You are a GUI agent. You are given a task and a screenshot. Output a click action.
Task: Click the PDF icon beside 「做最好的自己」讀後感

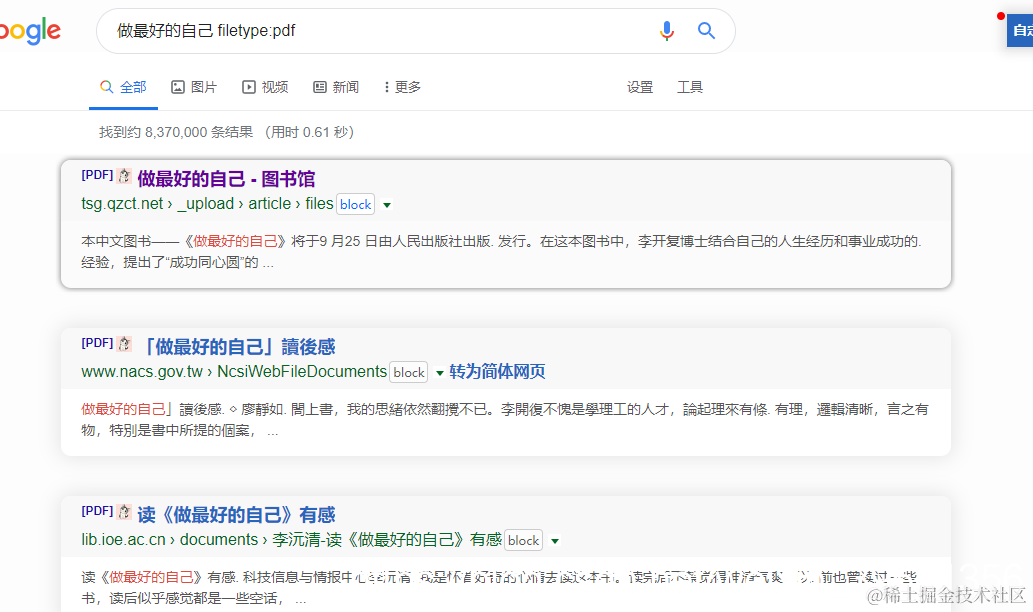pyautogui.click(x=123, y=346)
